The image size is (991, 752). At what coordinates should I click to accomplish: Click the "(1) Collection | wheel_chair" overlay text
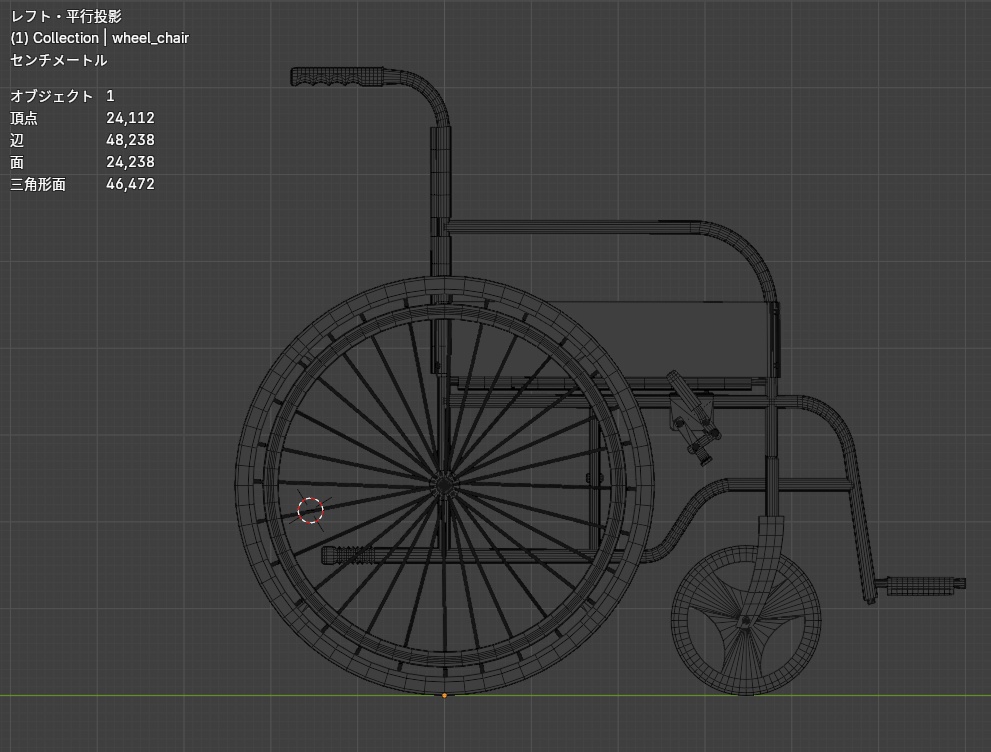tap(100, 38)
